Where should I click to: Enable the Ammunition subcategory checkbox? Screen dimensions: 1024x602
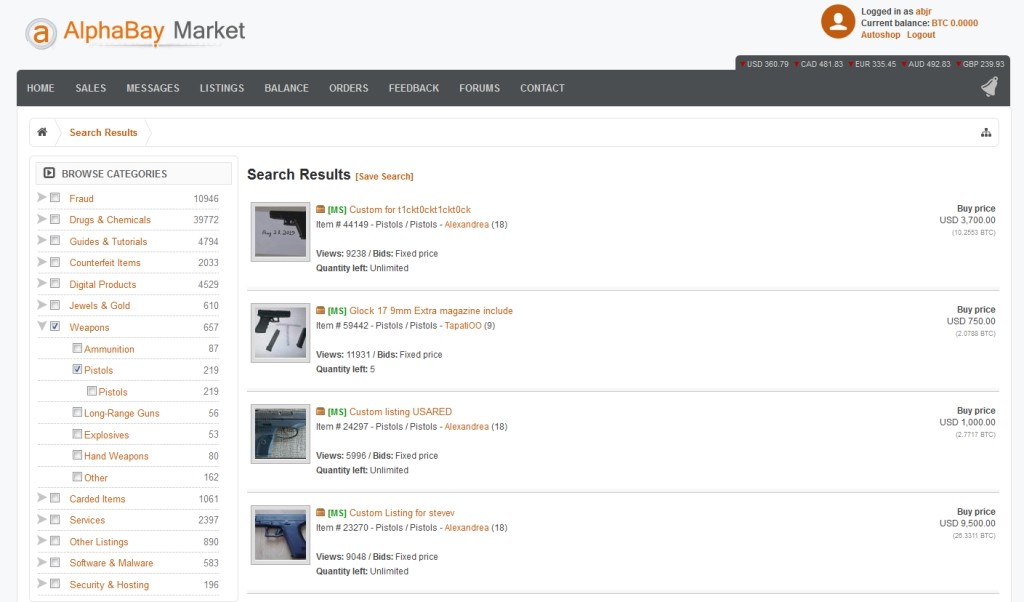[77, 349]
